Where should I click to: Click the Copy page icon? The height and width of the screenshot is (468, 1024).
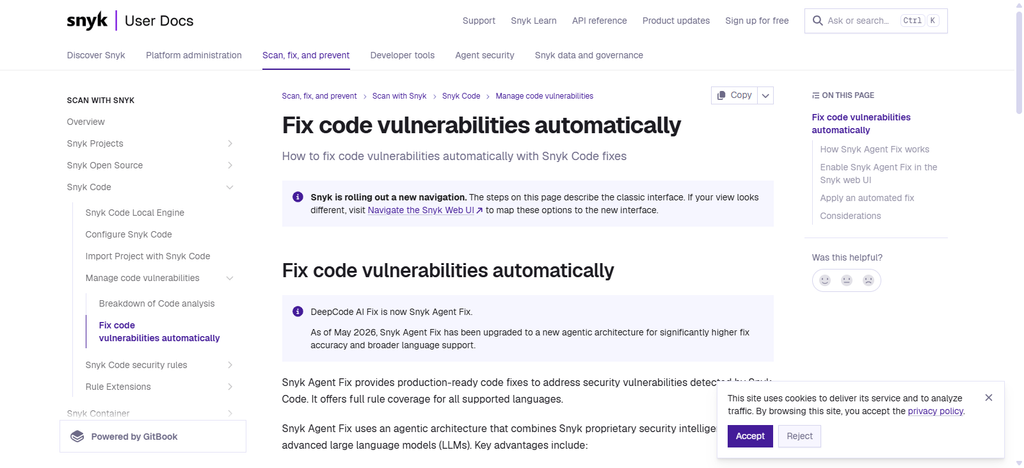click(x=721, y=95)
